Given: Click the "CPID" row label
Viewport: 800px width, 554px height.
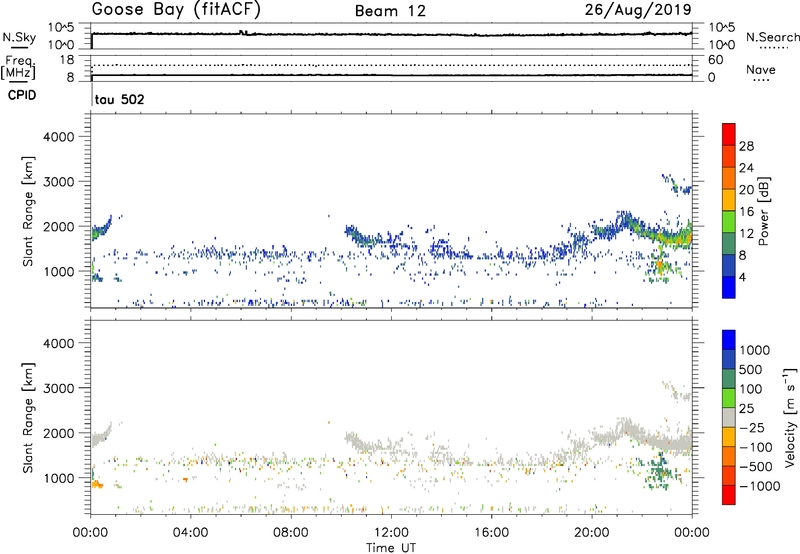Looking at the screenshot, I should pos(22,95).
